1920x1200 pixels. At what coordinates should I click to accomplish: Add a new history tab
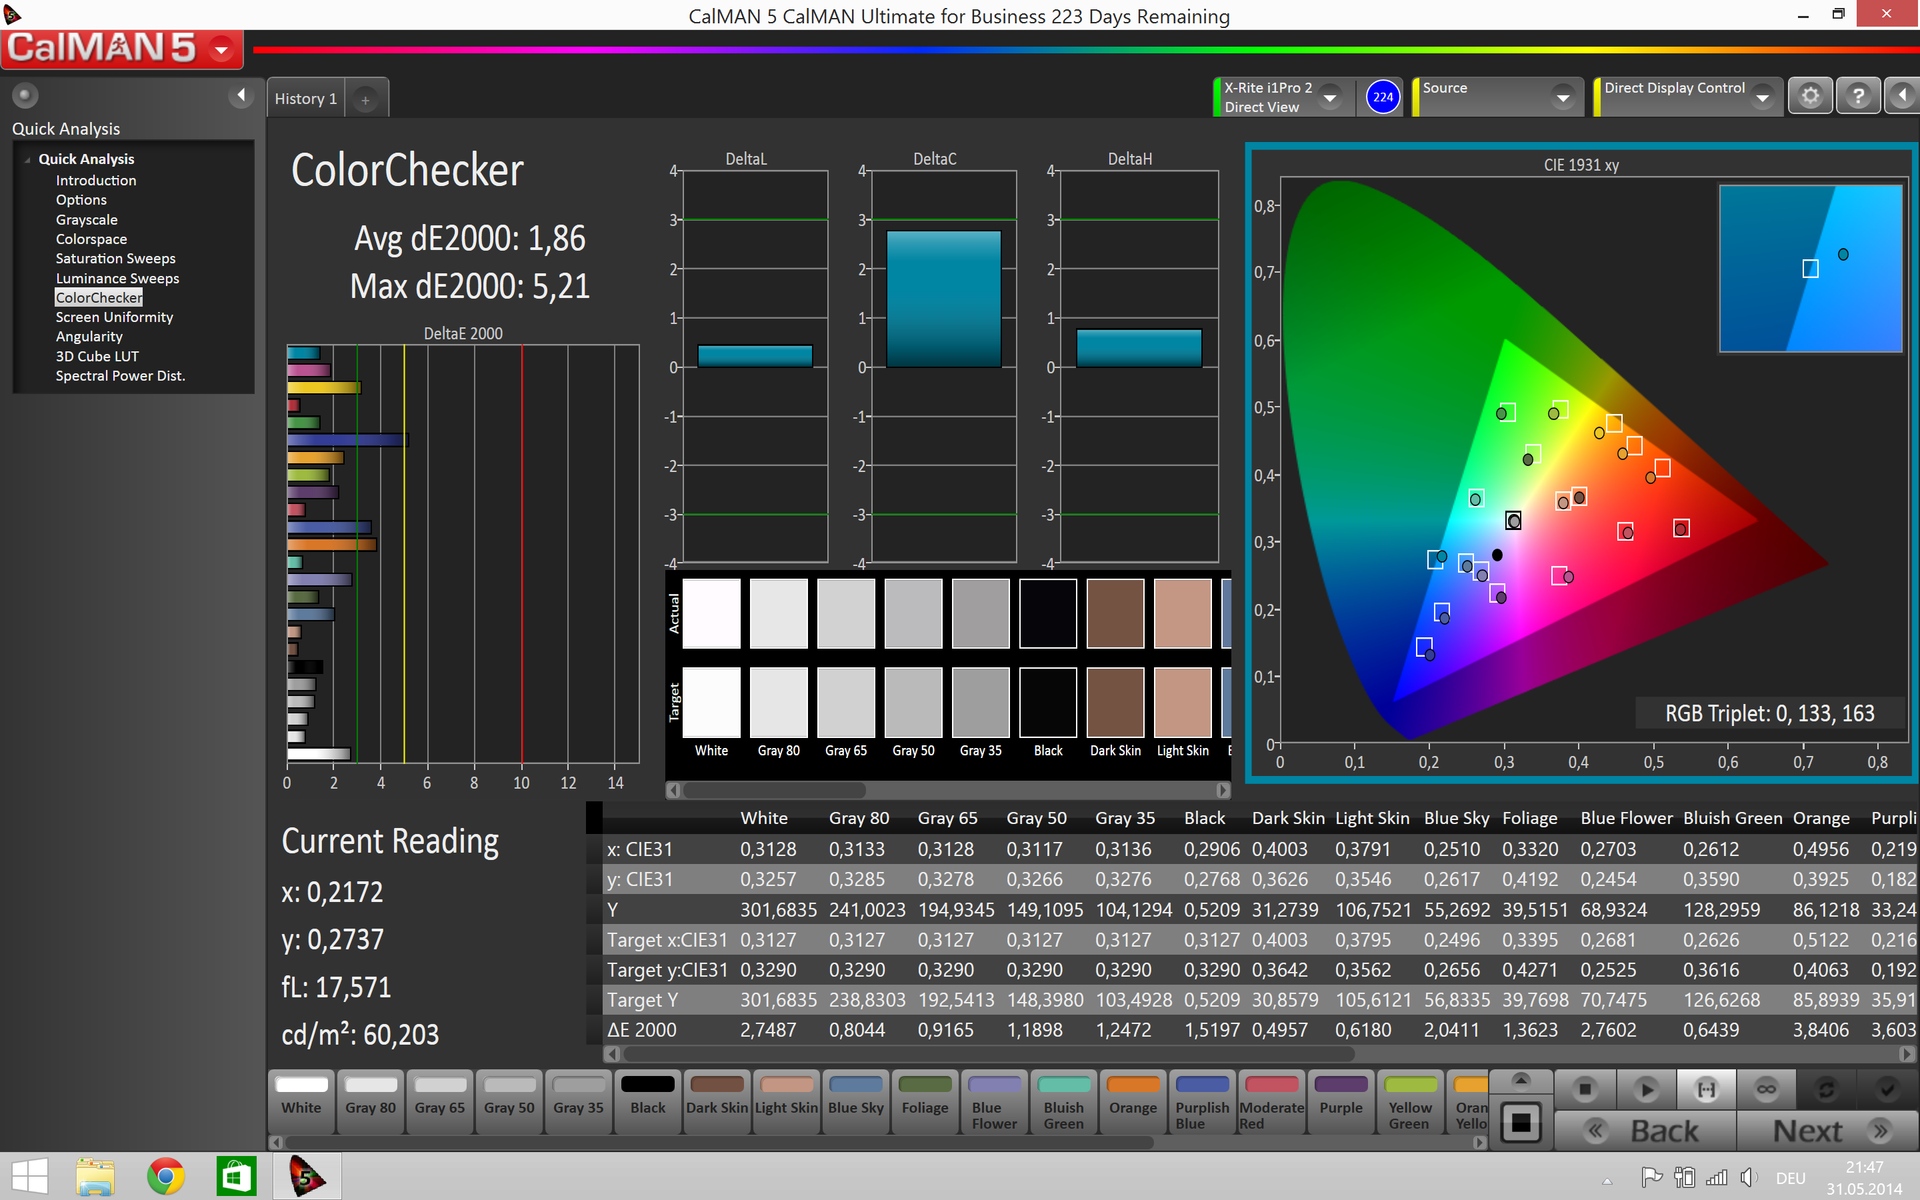coord(366,99)
